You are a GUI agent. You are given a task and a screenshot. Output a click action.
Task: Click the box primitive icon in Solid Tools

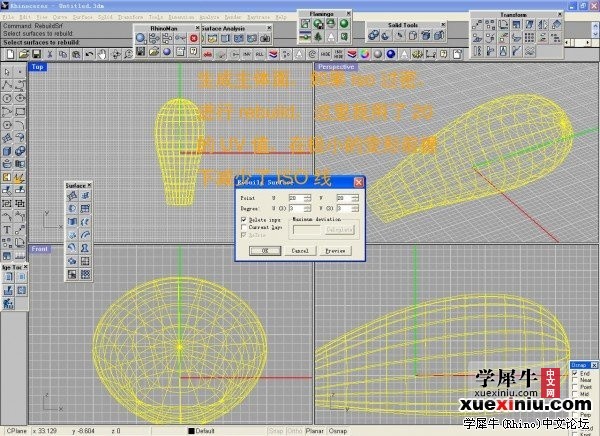(x=413, y=35)
